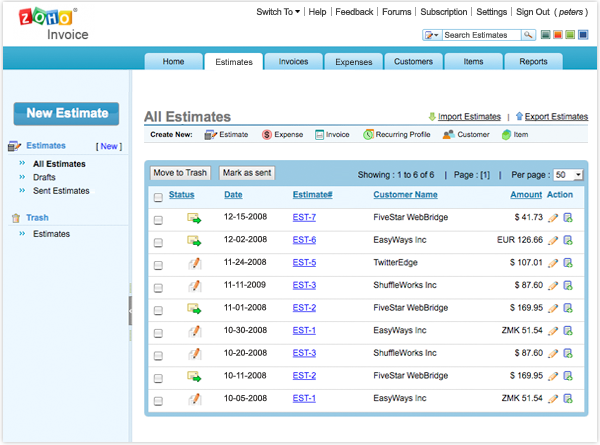
Task: Sort the table by Customer Name
Action: point(405,195)
